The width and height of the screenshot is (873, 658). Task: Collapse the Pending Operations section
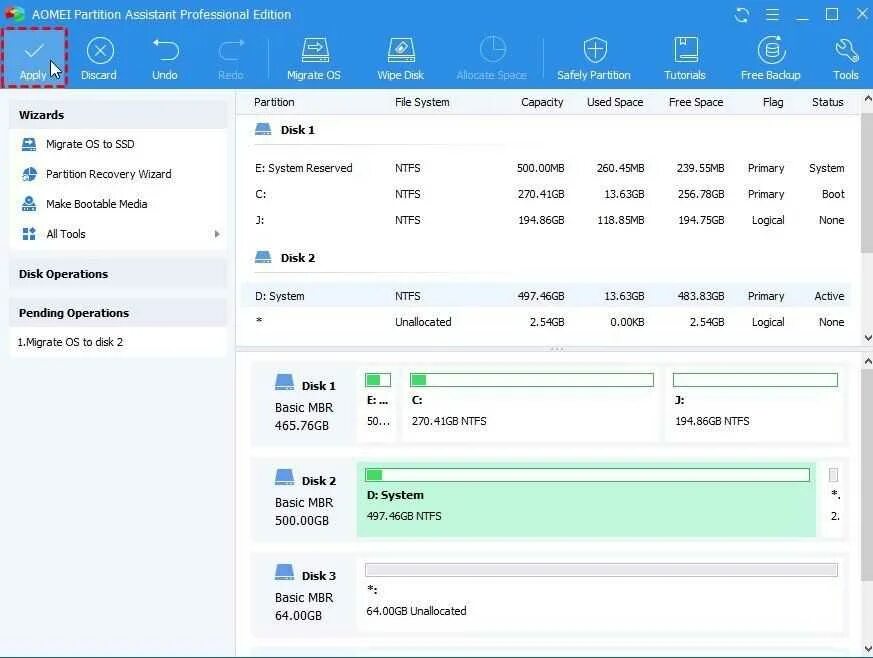[x=73, y=312]
